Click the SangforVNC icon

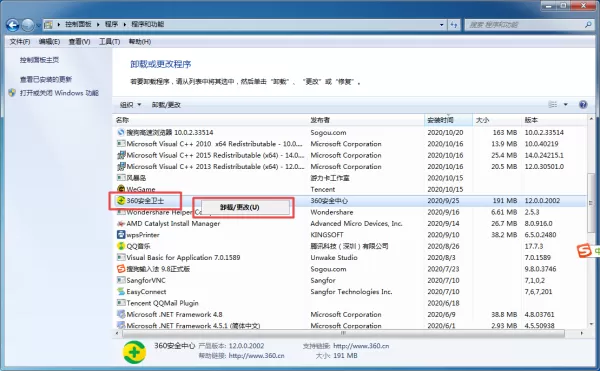[121, 280]
